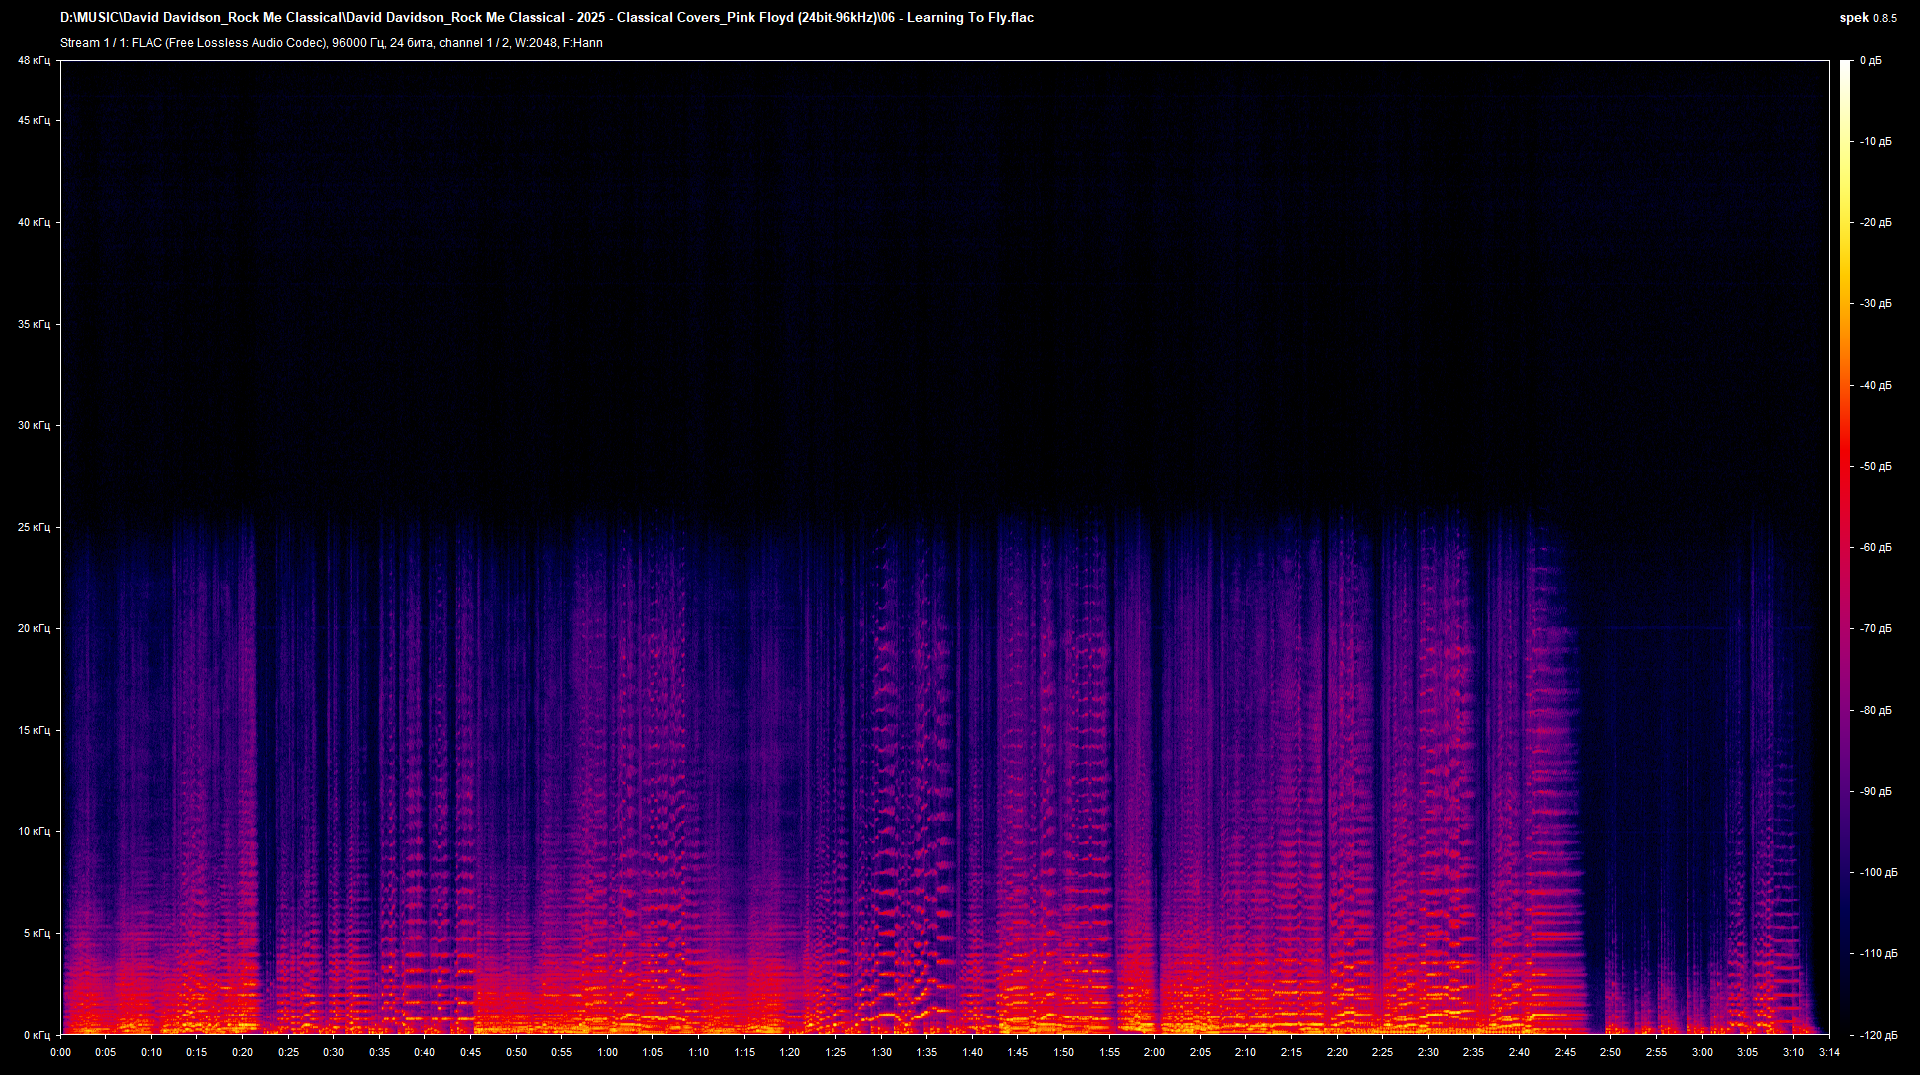Click the 2:10 time axis label
Screen dimensions: 1920x1075
(x=1246, y=1052)
